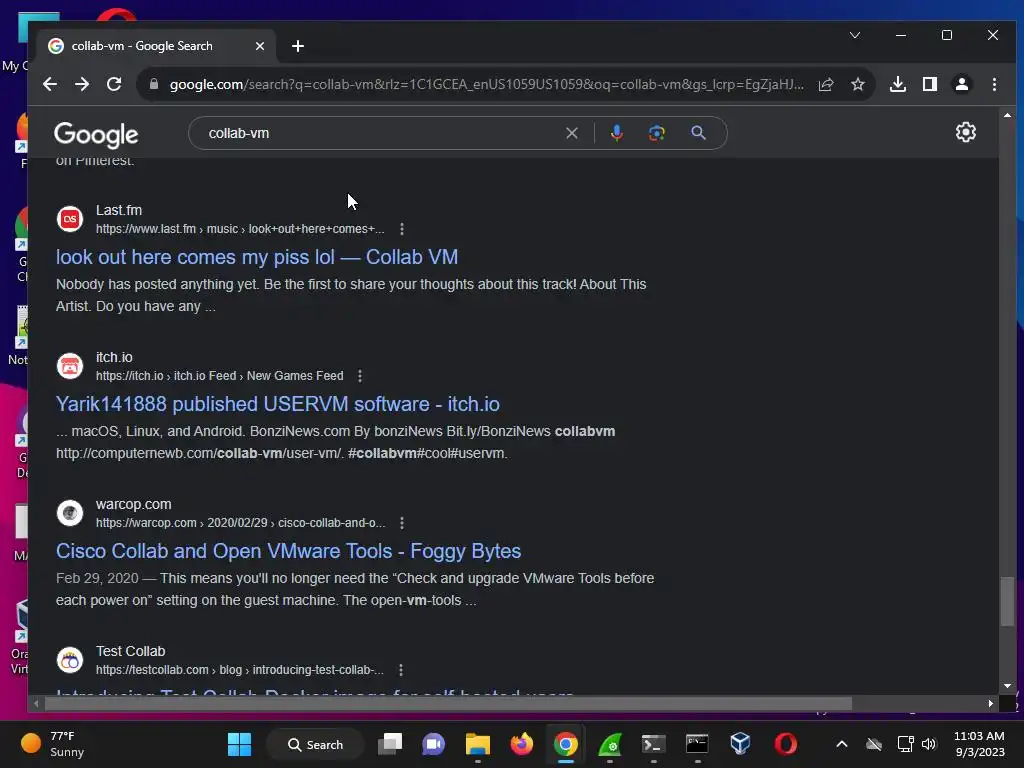1024x768 pixels.
Task: Open Chrome profile menu
Action: (x=962, y=84)
